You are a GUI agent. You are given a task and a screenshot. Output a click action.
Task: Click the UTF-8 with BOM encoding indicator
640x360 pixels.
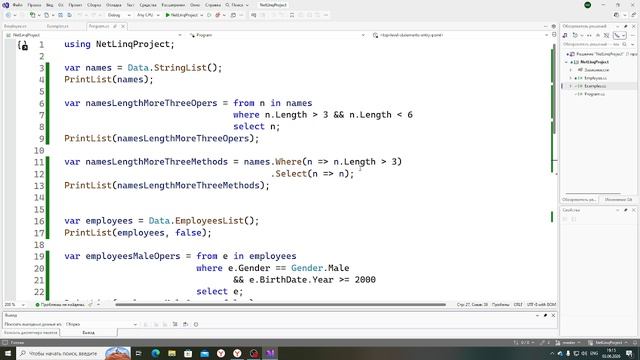tap(541, 304)
